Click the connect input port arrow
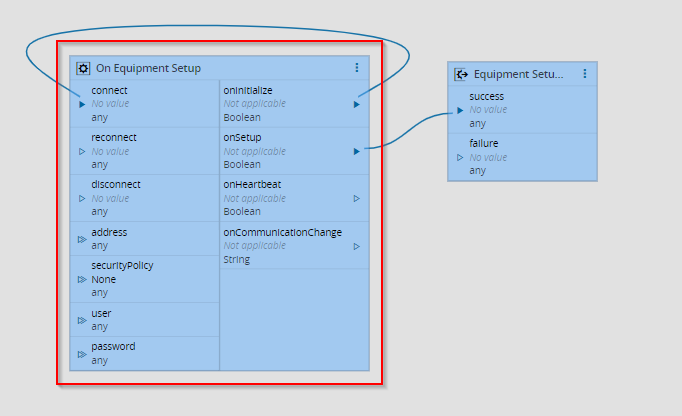The height and width of the screenshot is (416, 682). point(82,103)
